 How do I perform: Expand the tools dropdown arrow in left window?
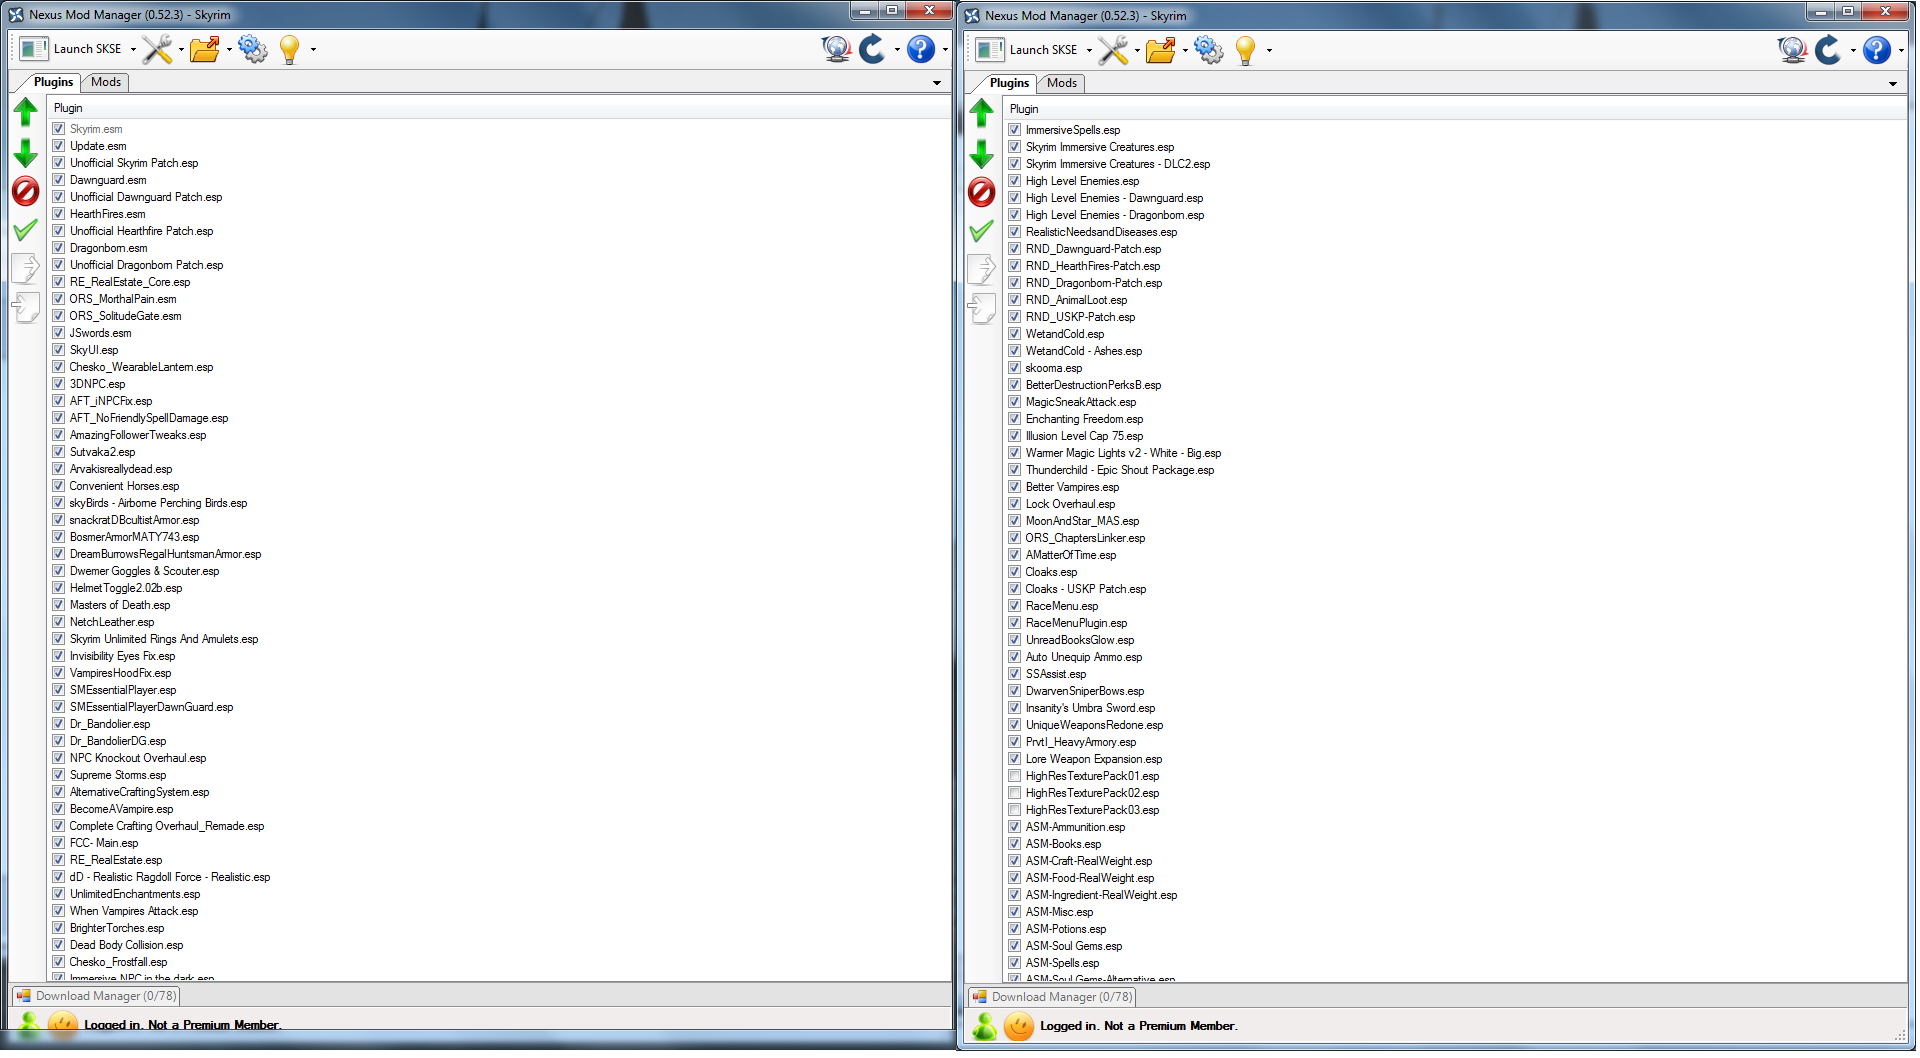[181, 49]
